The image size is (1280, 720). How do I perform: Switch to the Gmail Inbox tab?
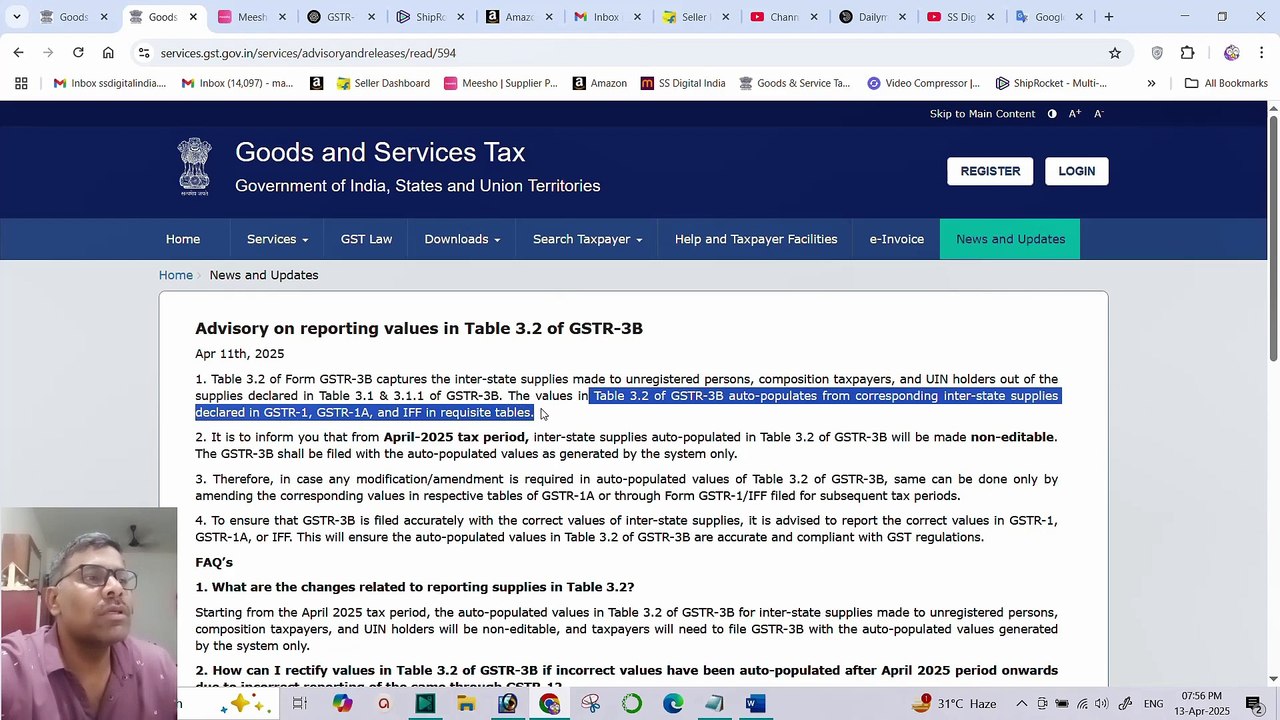(607, 17)
